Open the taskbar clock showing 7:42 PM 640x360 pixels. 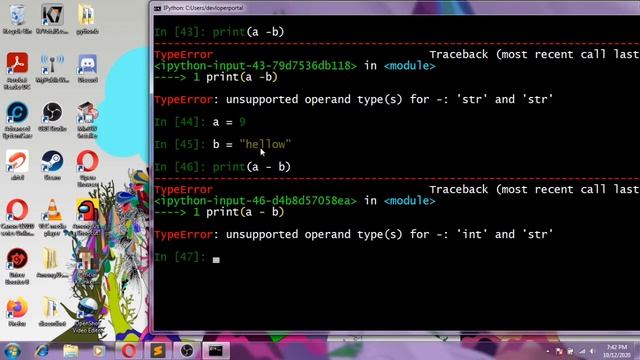coord(617,351)
